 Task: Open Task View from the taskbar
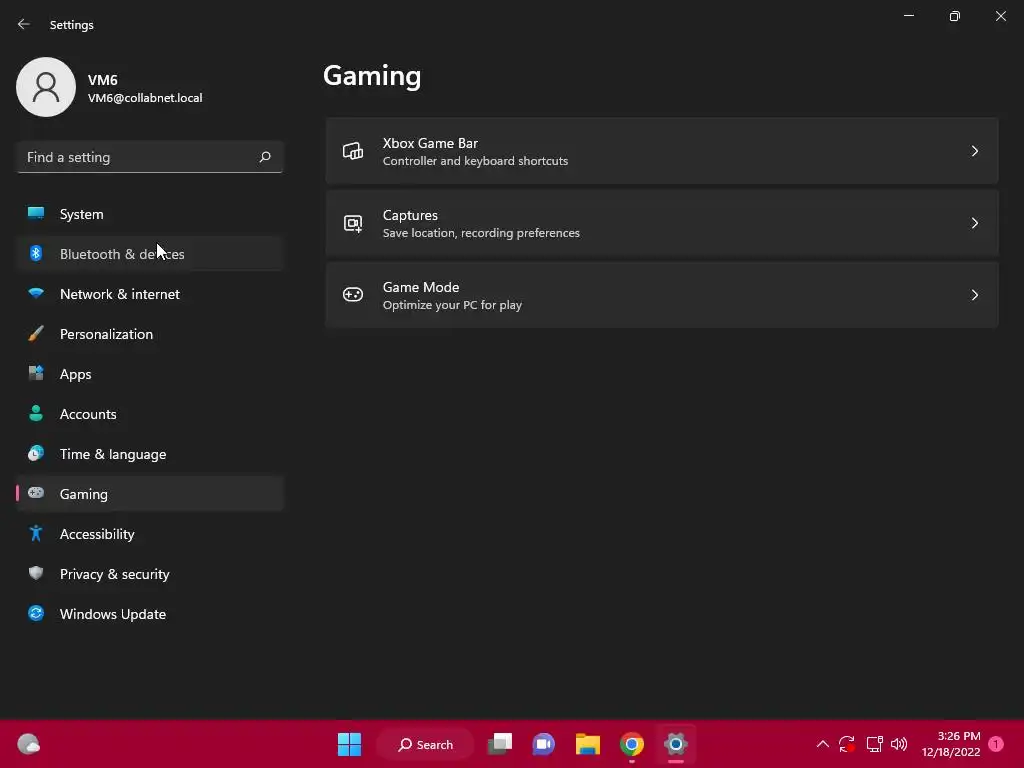pyautogui.click(x=500, y=744)
